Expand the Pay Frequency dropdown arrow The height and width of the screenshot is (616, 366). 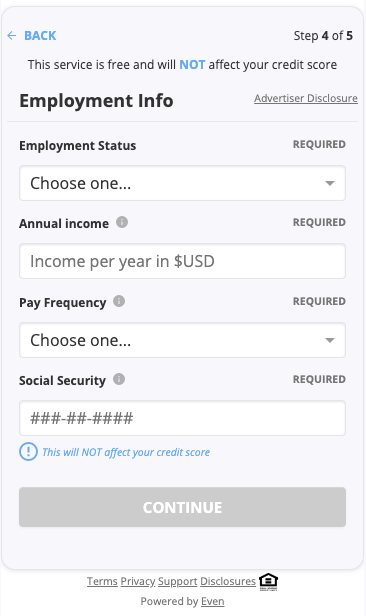[330, 340]
